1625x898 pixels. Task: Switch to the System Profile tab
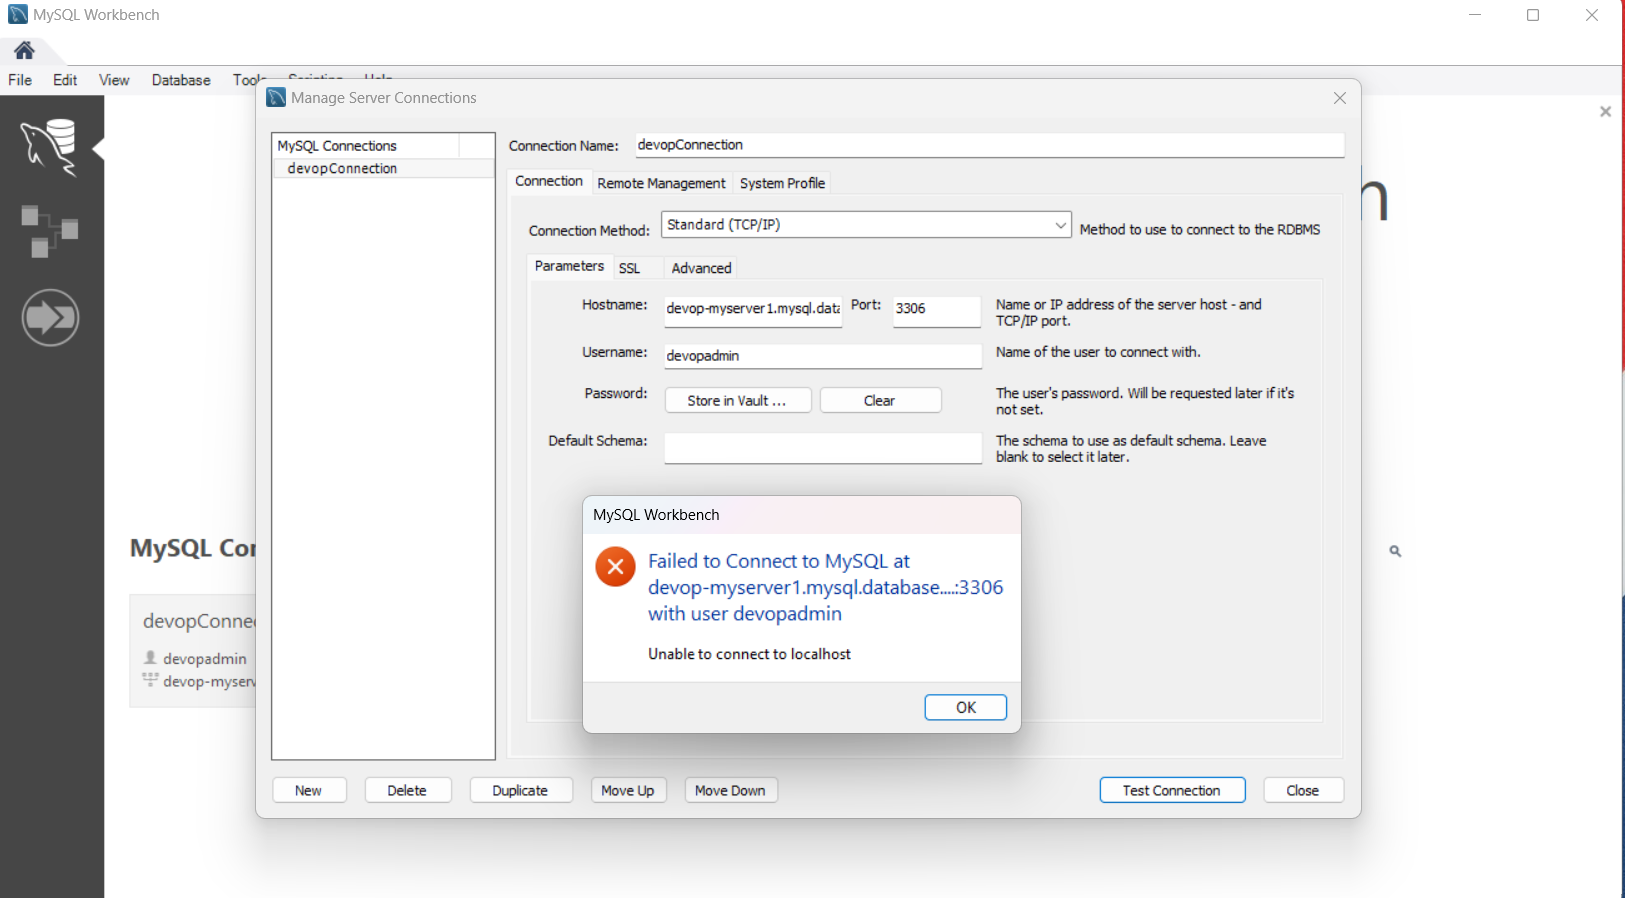(782, 183)
